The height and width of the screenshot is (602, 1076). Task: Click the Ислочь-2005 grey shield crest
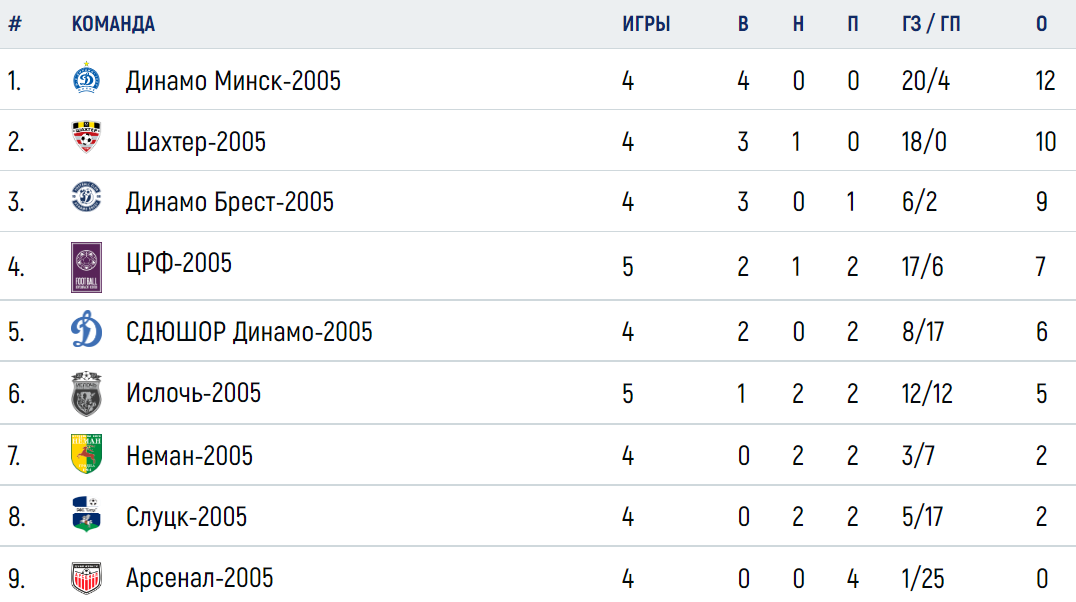[x=86, y=394]
